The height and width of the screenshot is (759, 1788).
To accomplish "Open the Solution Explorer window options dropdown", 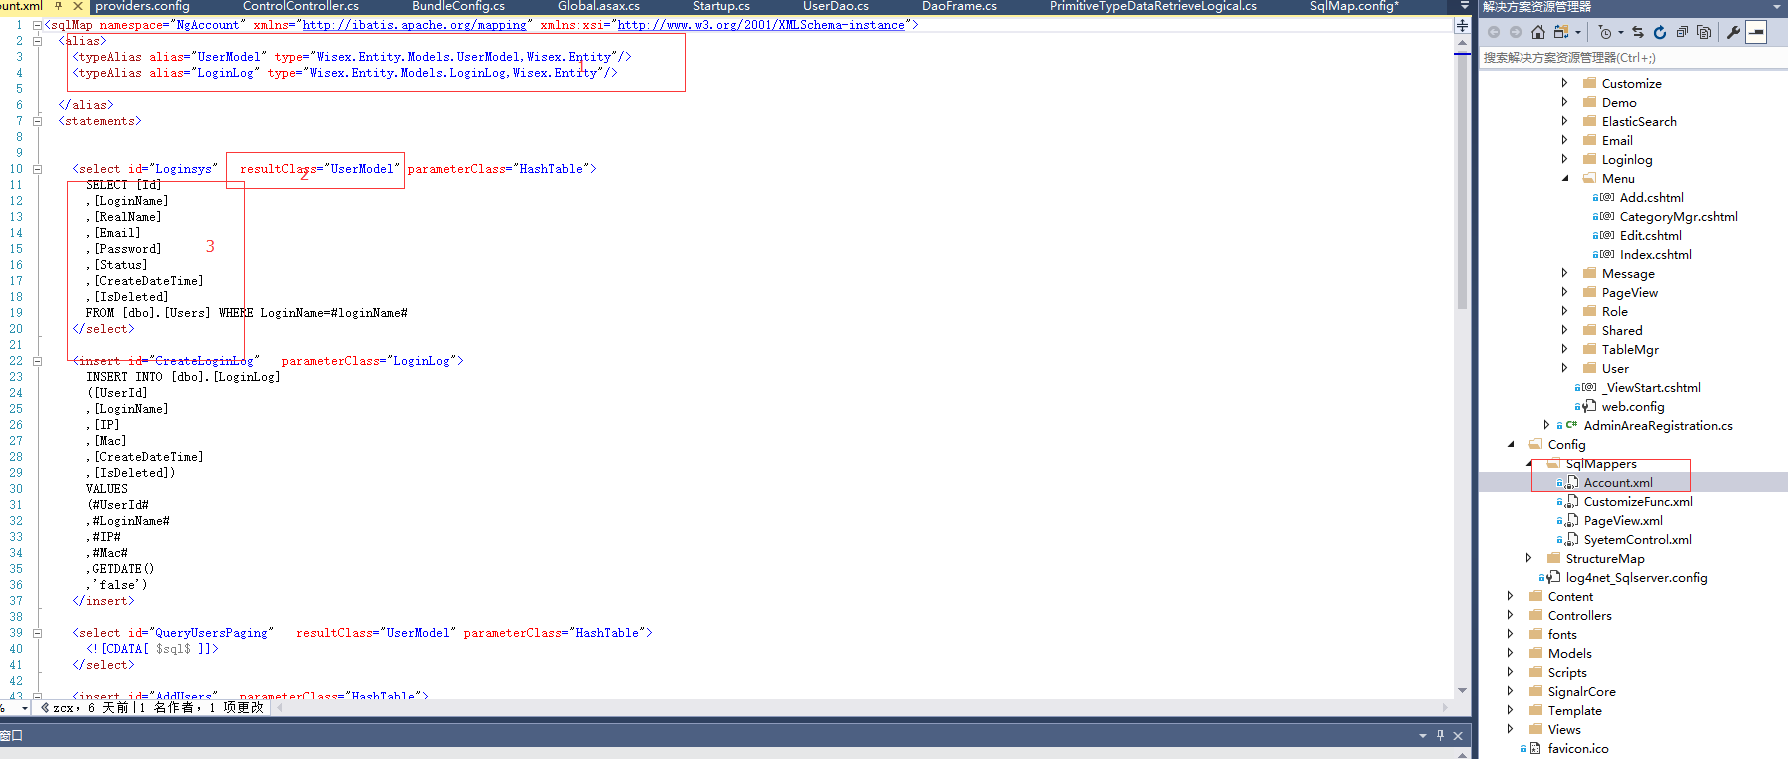I will click(1777, 6).
